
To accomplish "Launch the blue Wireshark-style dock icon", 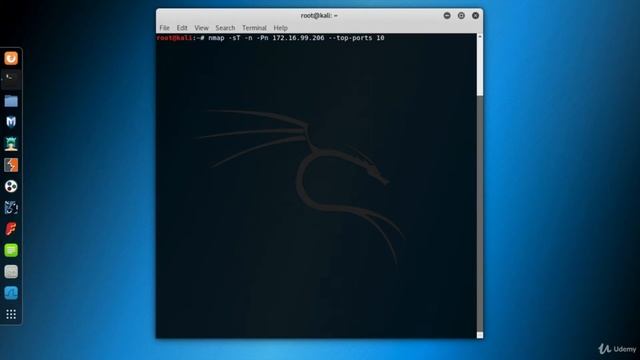I will click(x=11, y=293).
